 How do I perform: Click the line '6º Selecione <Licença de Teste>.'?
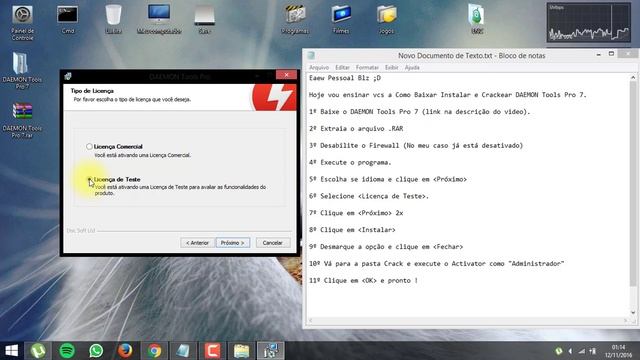click(369, 196)
